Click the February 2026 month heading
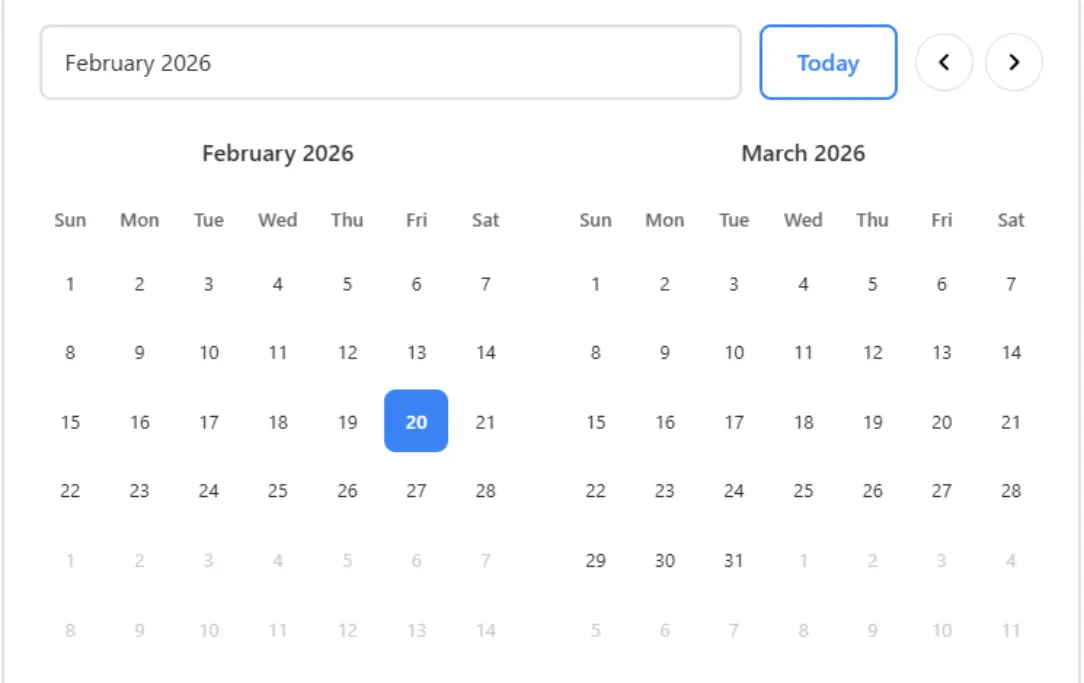The width and height of the screenshot is (1084, 683). pyautogui.click(x=277, y=153)
